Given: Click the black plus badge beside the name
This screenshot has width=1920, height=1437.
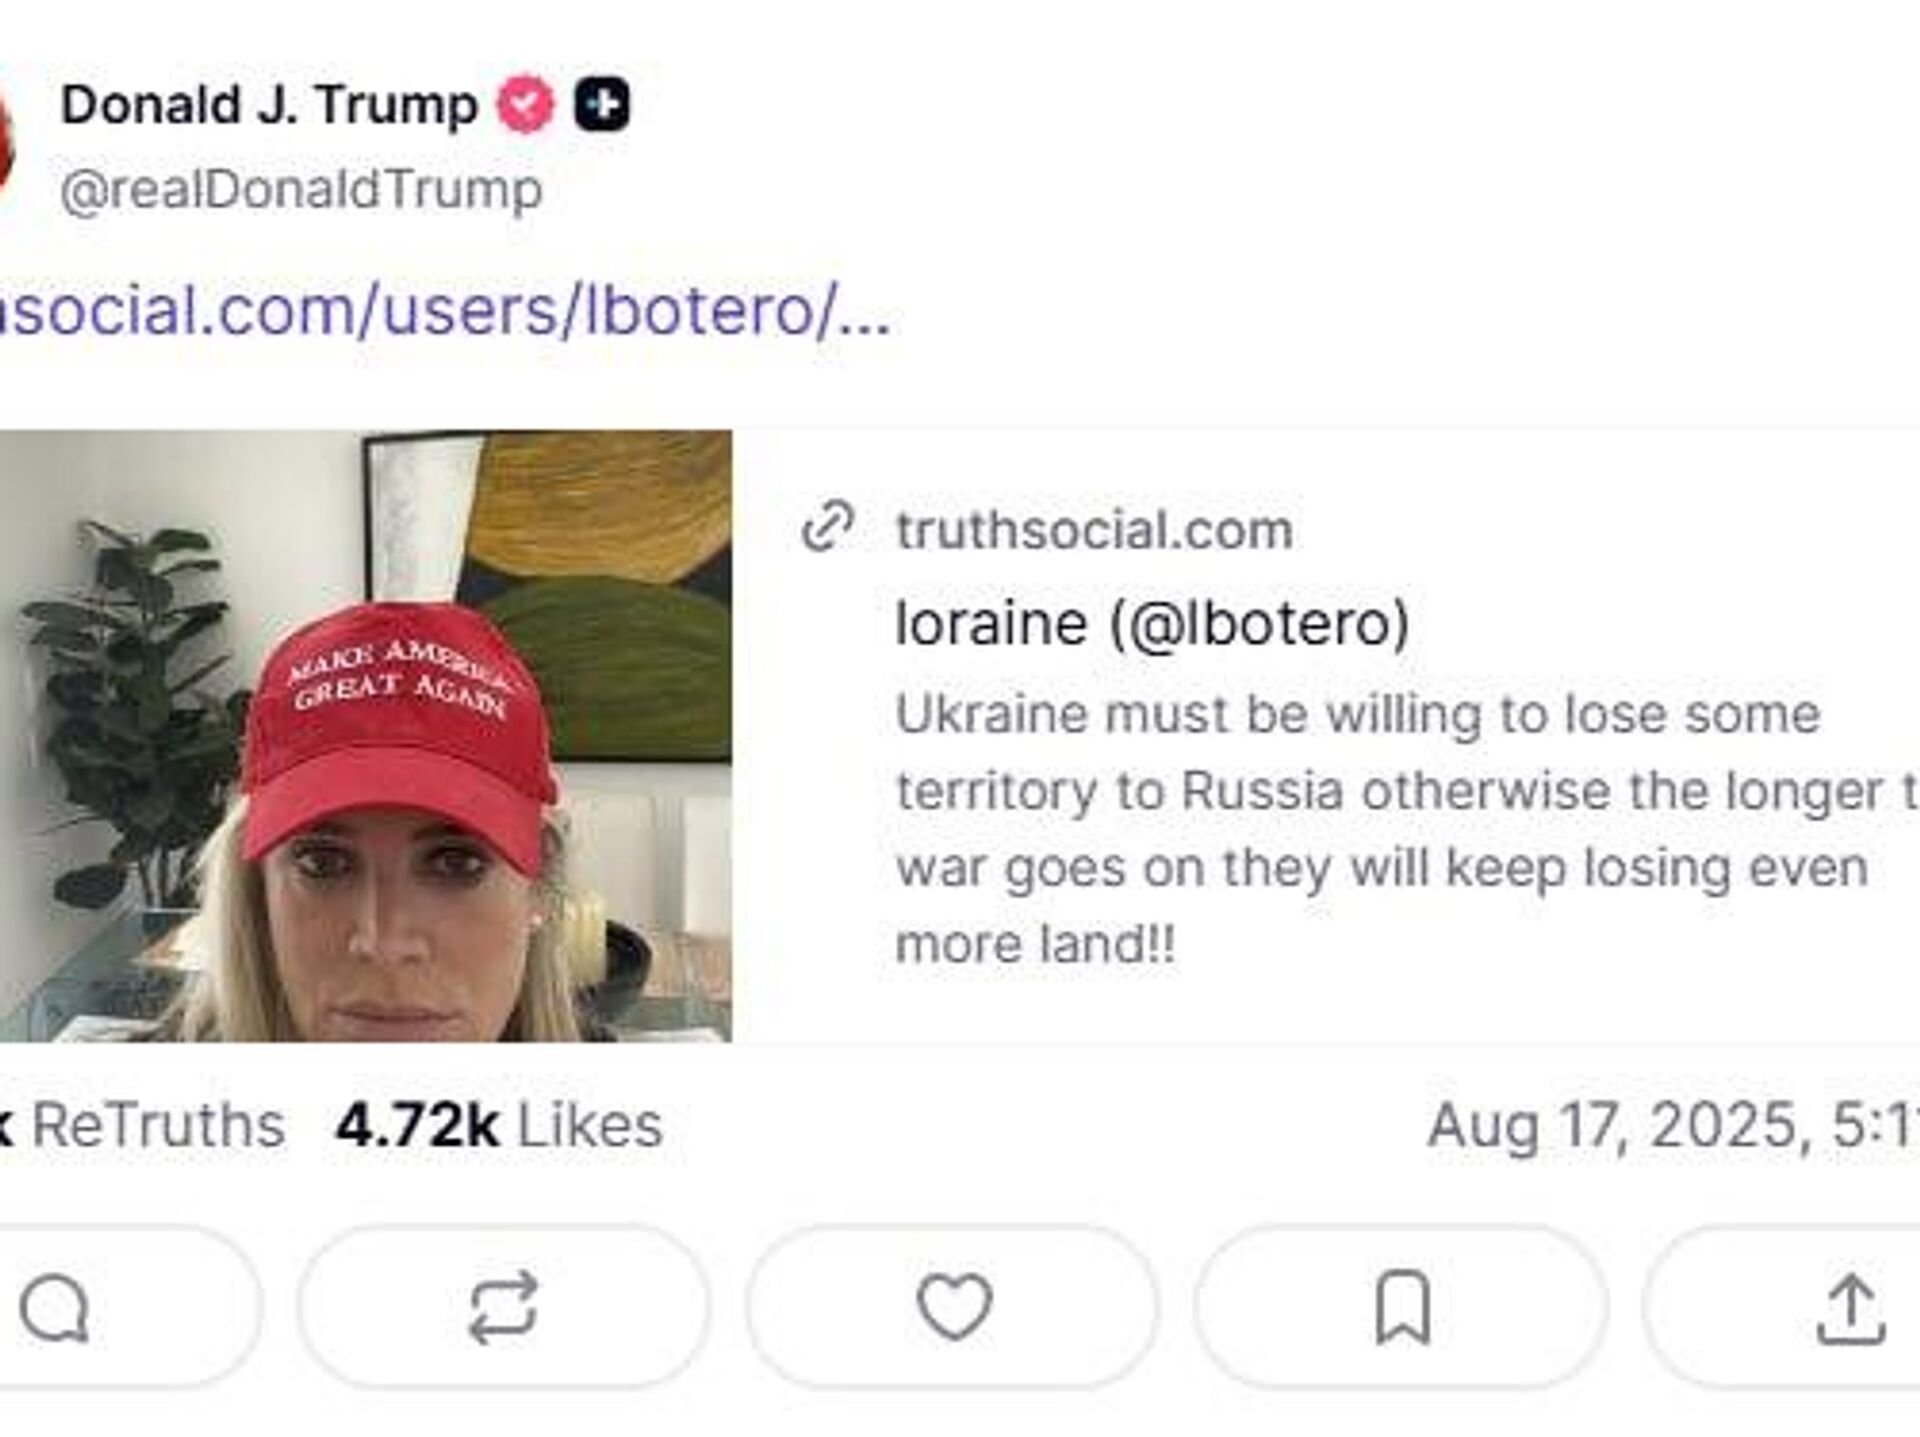Looking at the screenshot, I should [x=601, y=104].
